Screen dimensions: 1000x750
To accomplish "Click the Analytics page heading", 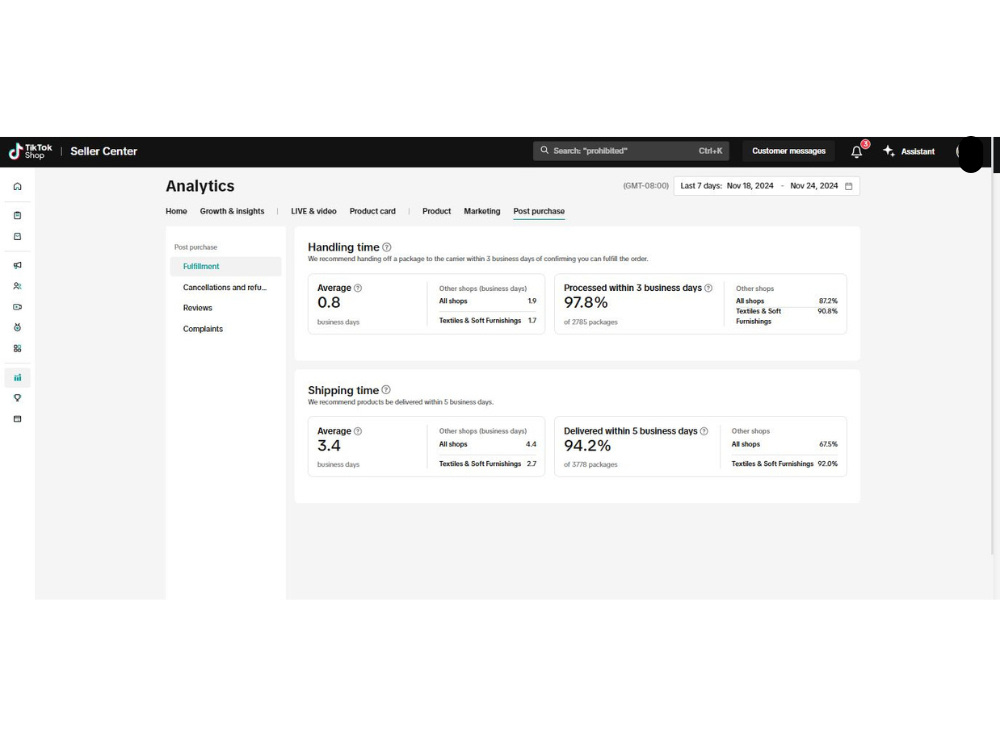I will click(x=200, y=186).
